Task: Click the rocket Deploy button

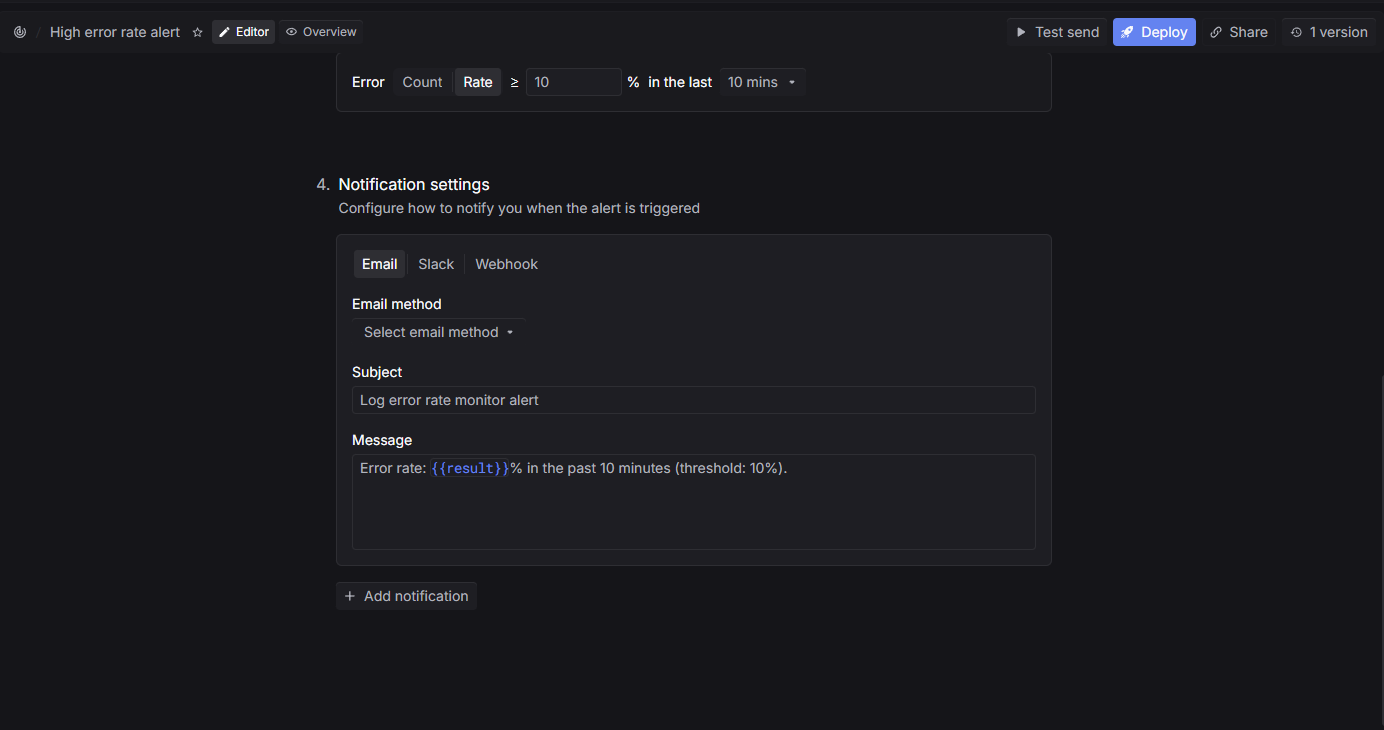Action: click(1153, 32)
